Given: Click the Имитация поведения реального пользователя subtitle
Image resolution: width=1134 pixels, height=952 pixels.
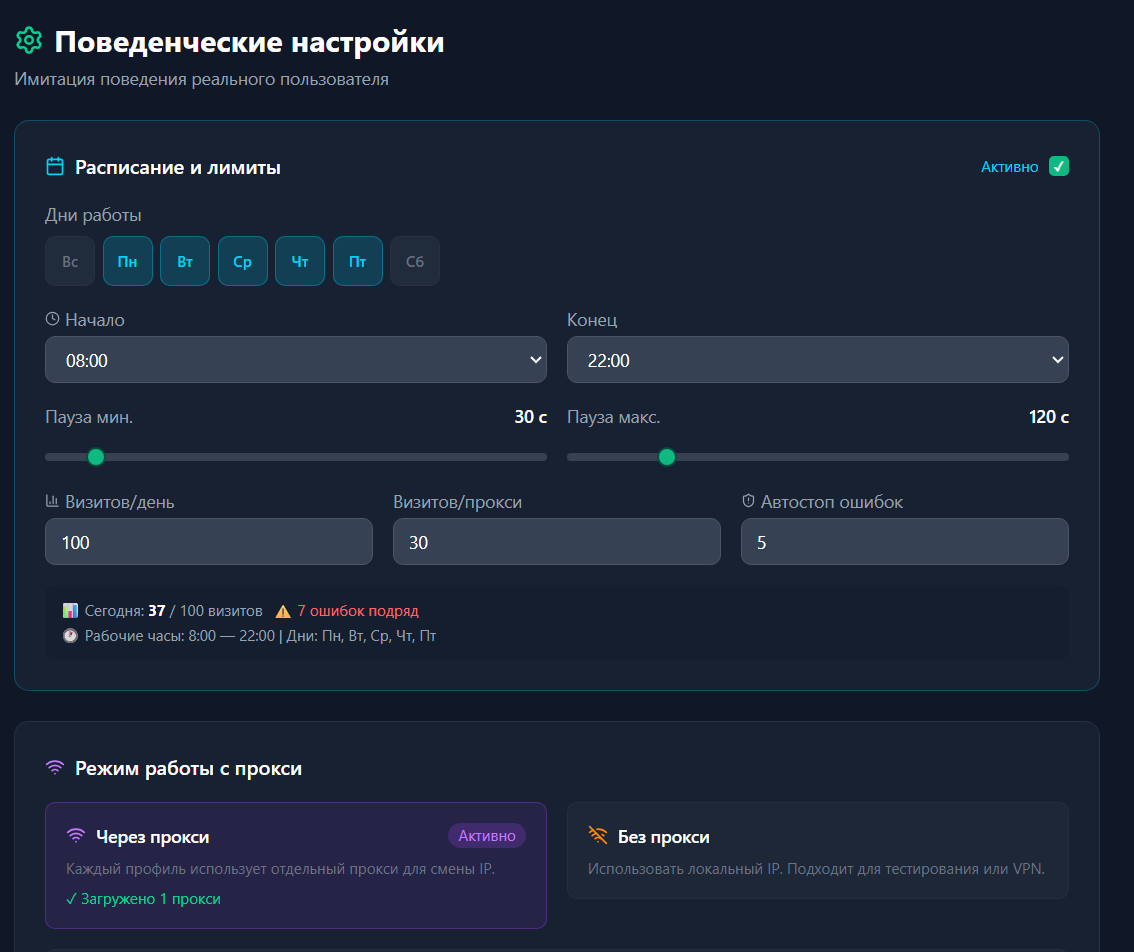Looking at the screenshot, I should [202, 79].
